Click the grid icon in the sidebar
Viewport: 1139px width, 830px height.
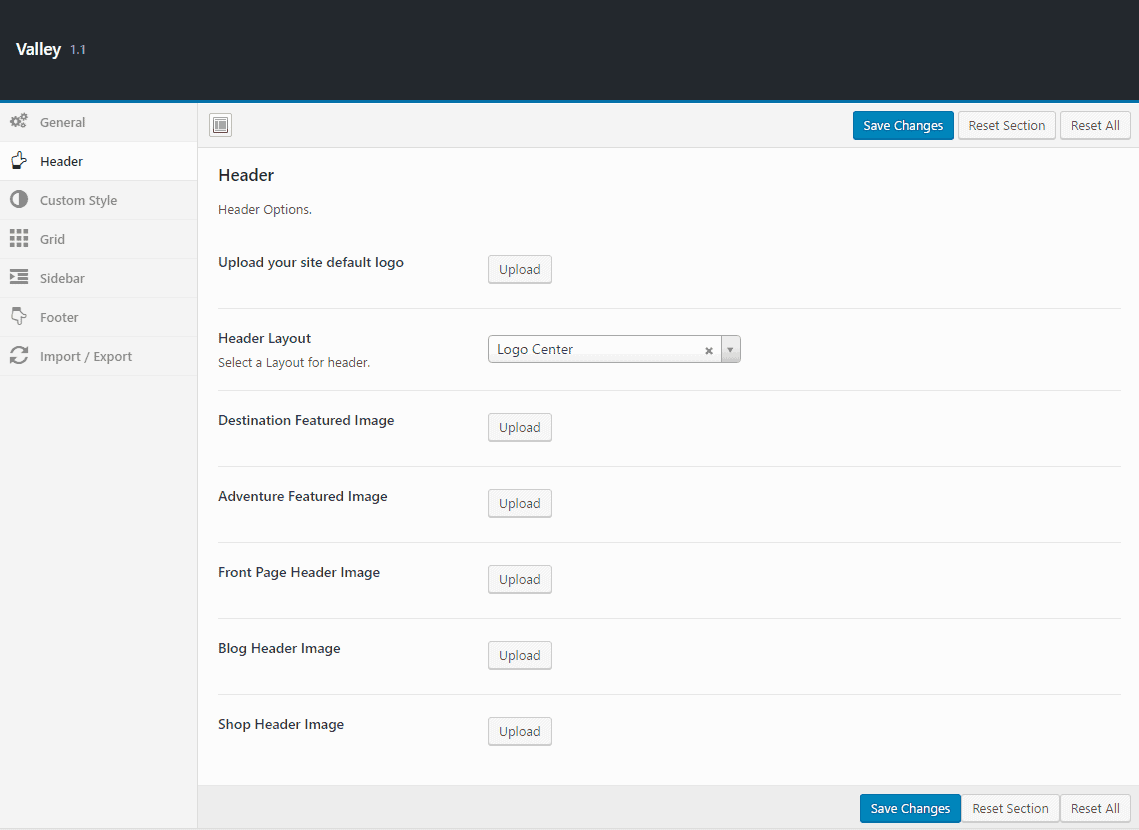pyautogui.click(x=19, y=238)
